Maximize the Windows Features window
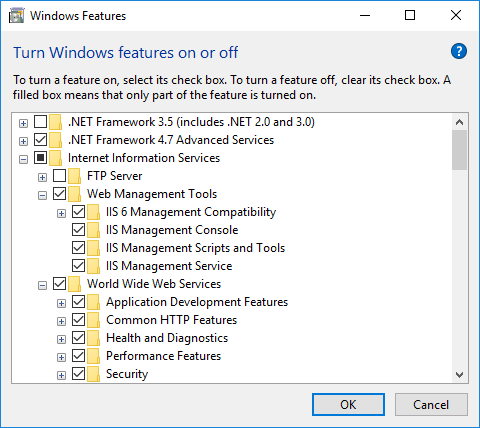This screenshot has height=428, width=480. click(410, 15)
